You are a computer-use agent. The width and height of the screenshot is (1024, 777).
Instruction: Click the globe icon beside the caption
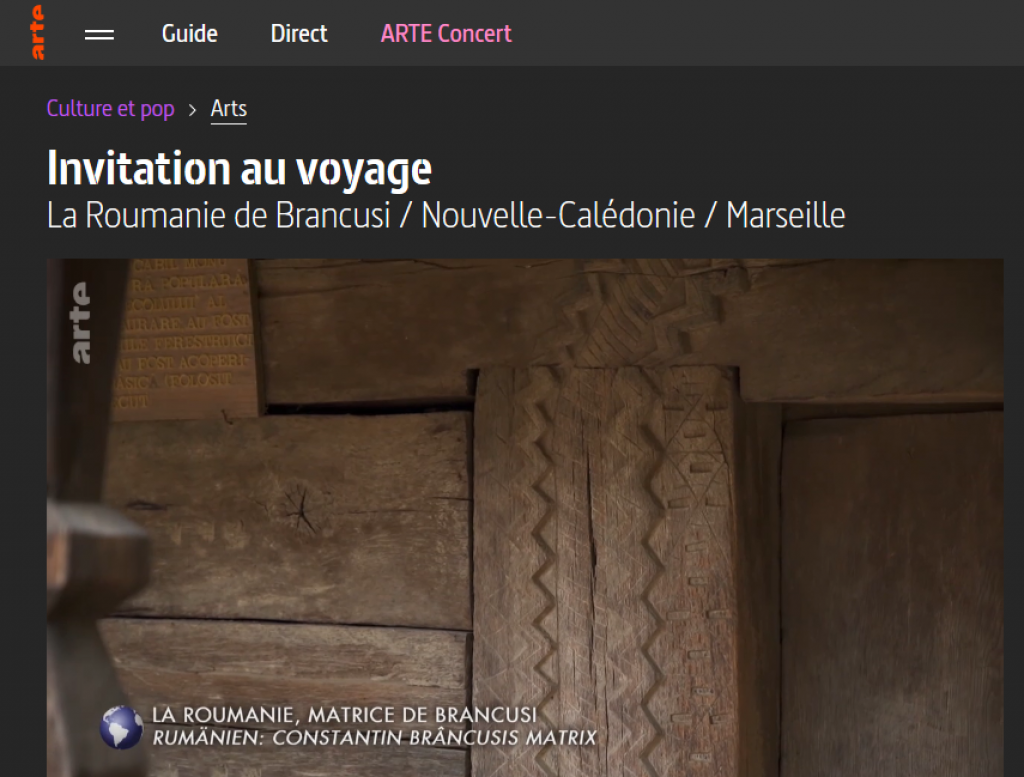[121, 727]
